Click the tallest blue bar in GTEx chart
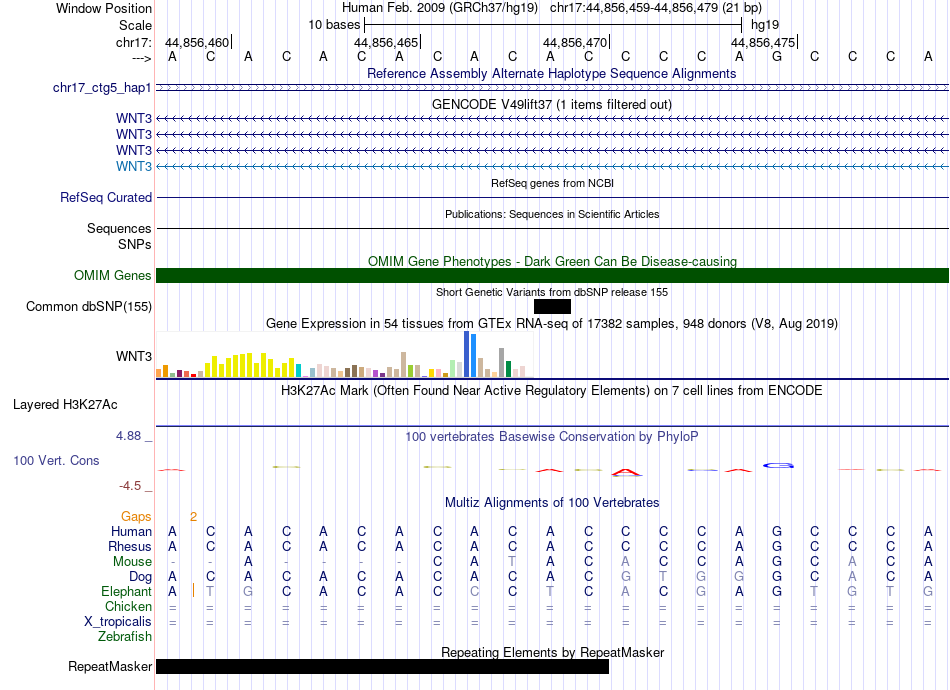Screen dimensions: 950x690 [x=467, y=354]
